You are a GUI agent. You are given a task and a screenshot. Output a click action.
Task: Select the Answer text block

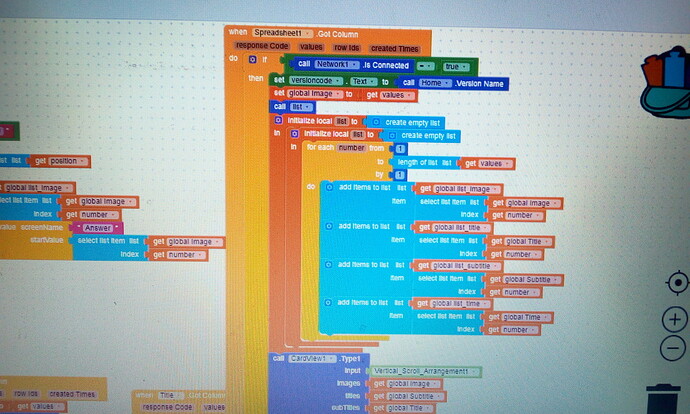[x=98, y=228]
